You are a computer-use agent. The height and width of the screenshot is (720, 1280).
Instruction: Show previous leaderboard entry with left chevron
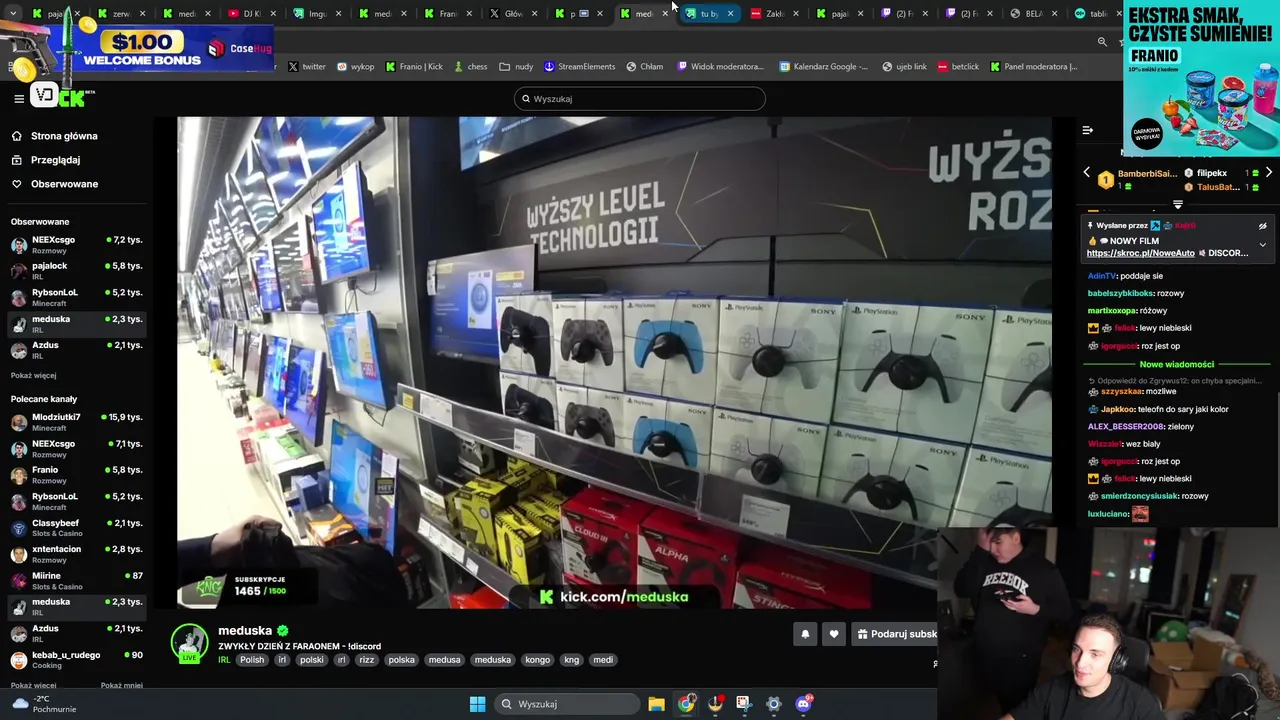[x=1087, y=173]
